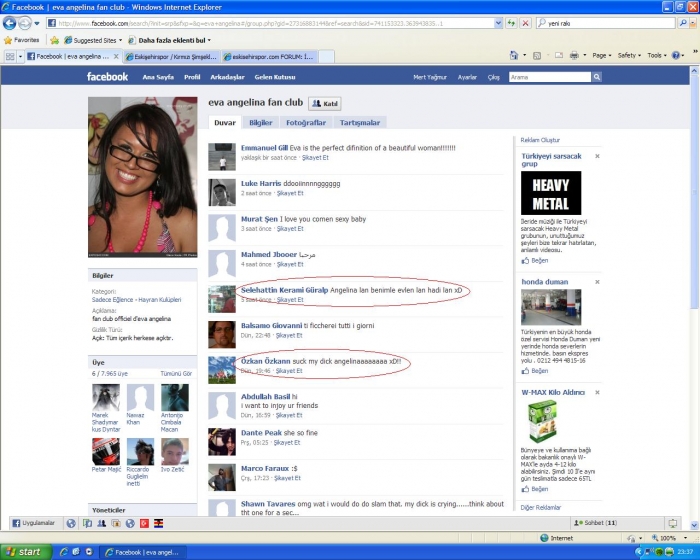Click the notifications icon right of Sohbet
This screenshot has height=560, width=700.
(673, 523)
